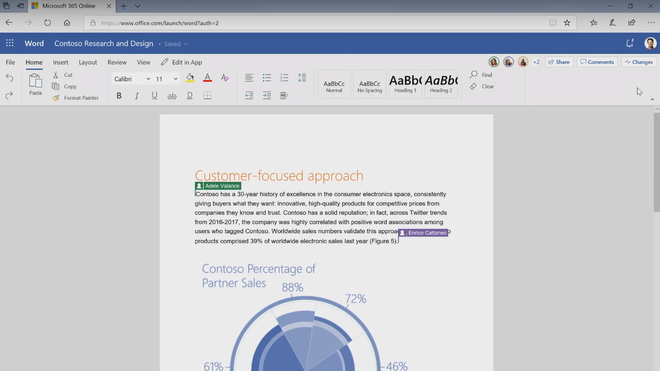Click the Clear button
The image size is (660, 371).
pos(482,86)
